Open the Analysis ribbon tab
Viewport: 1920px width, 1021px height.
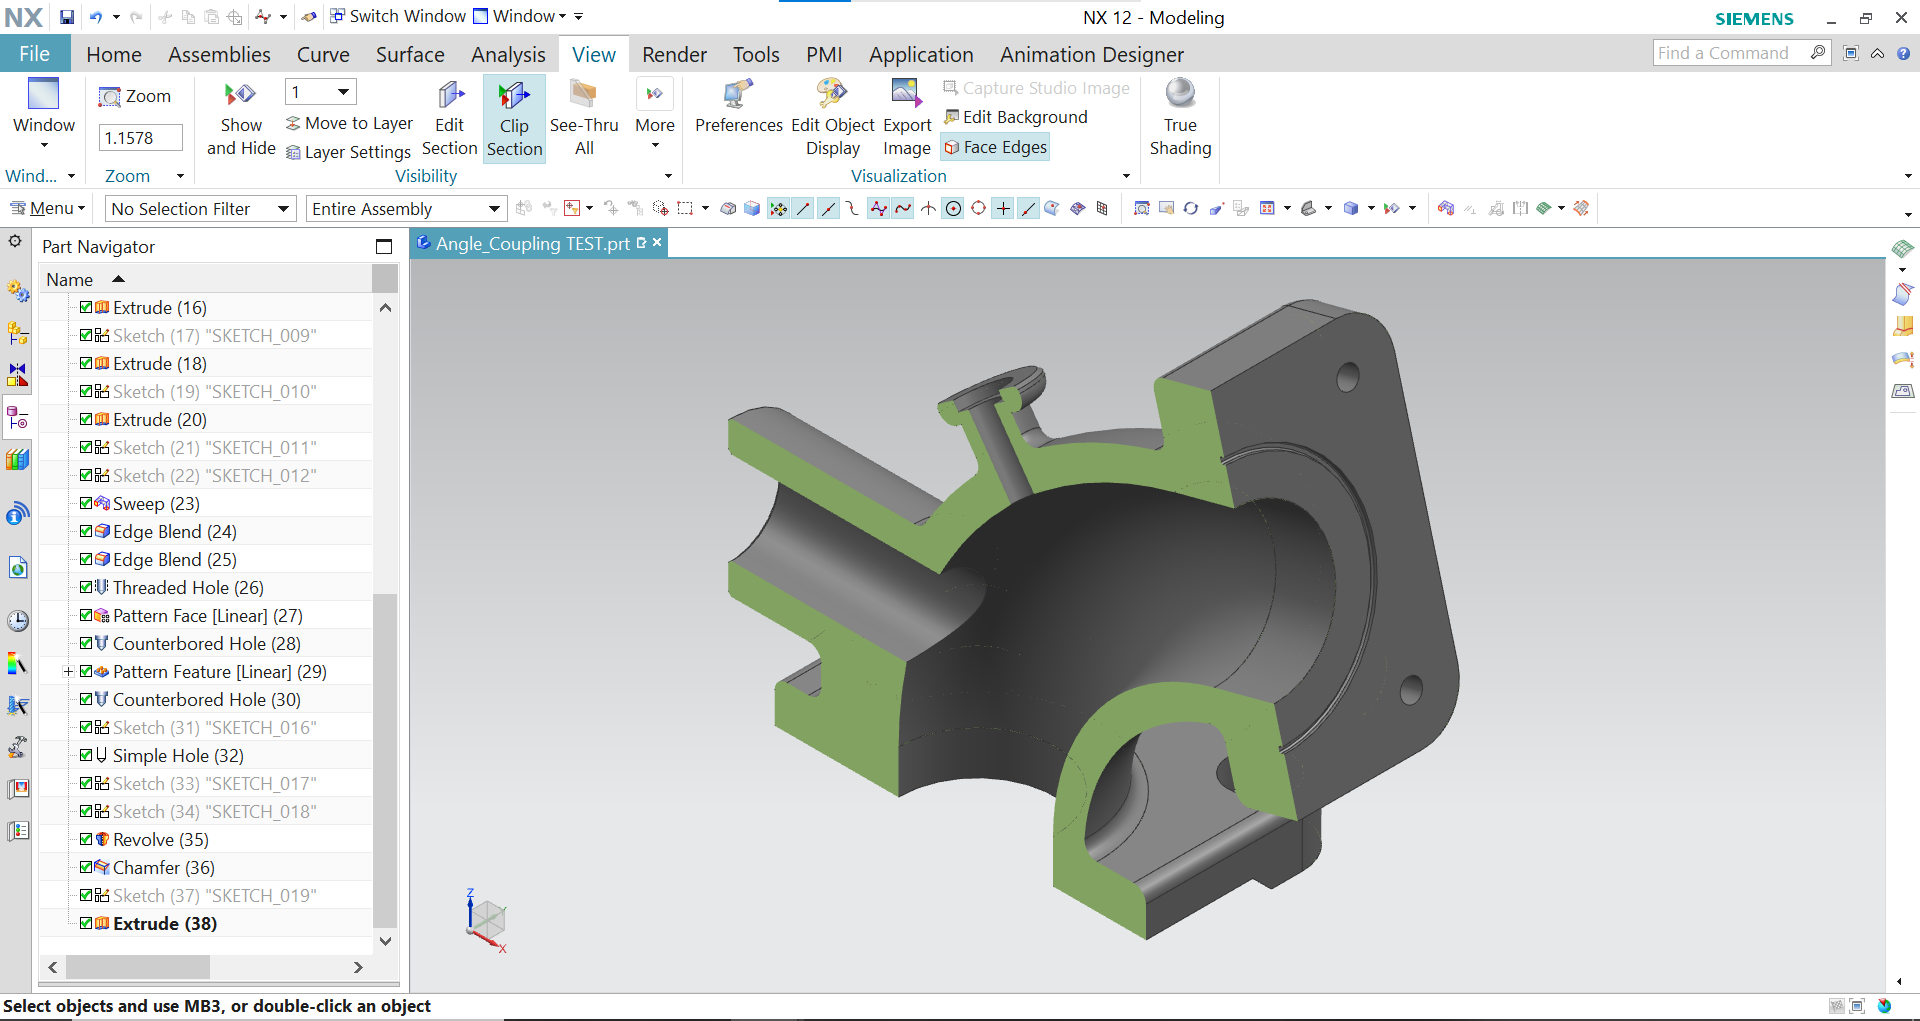[x=508, y=54]
